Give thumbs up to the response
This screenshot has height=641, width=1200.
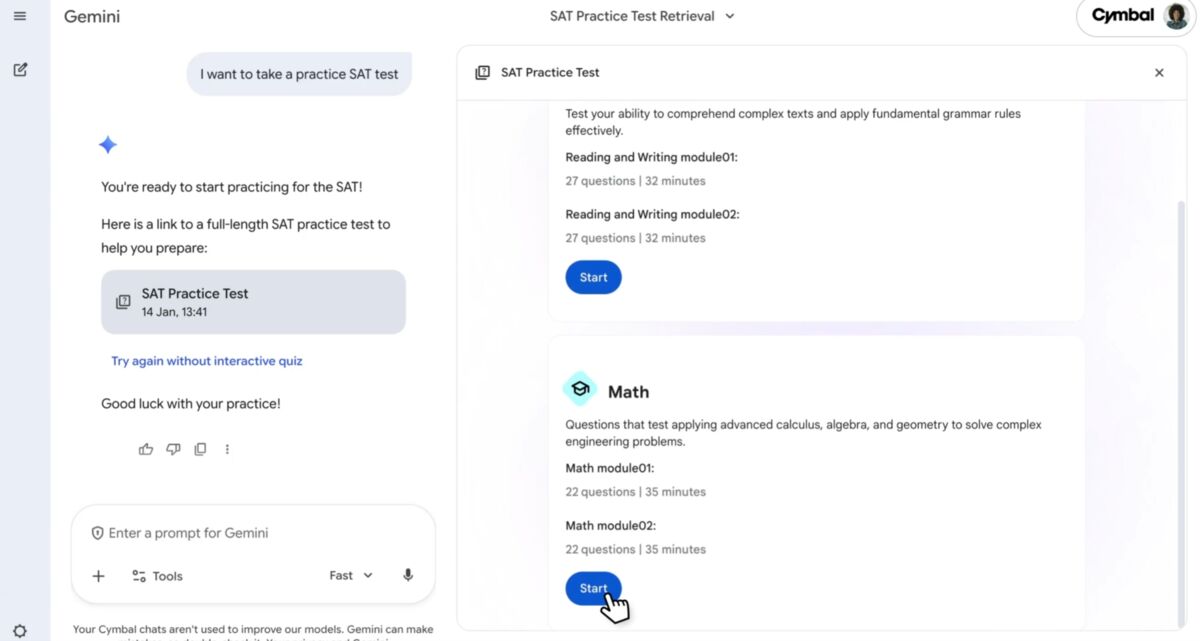146,450
